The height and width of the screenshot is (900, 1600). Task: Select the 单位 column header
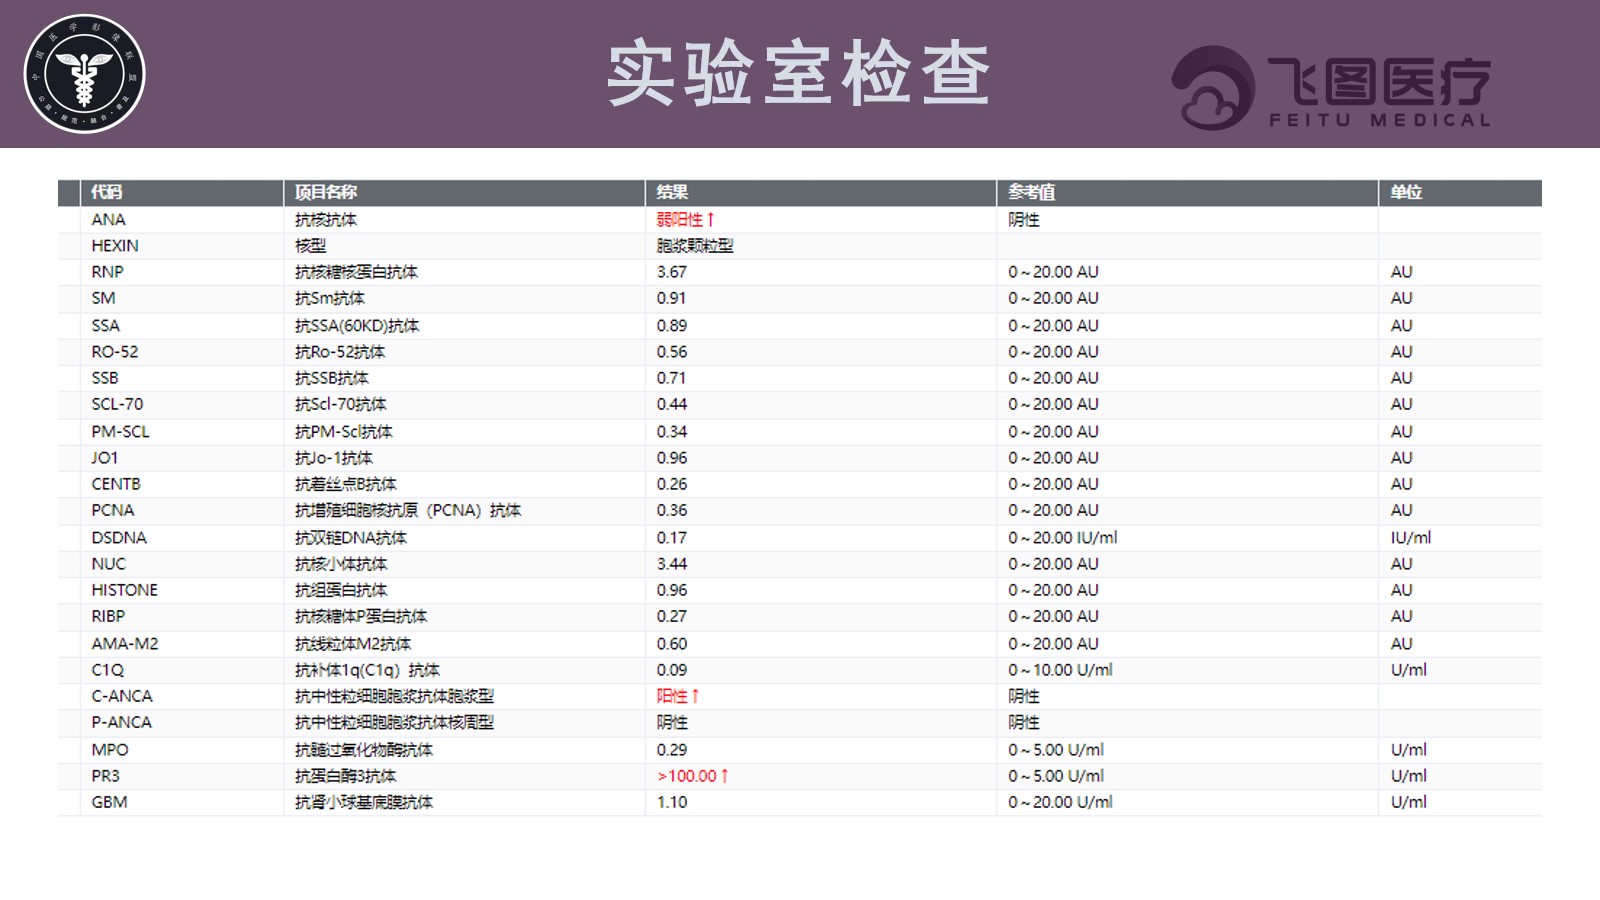(x=1406, y=192)
